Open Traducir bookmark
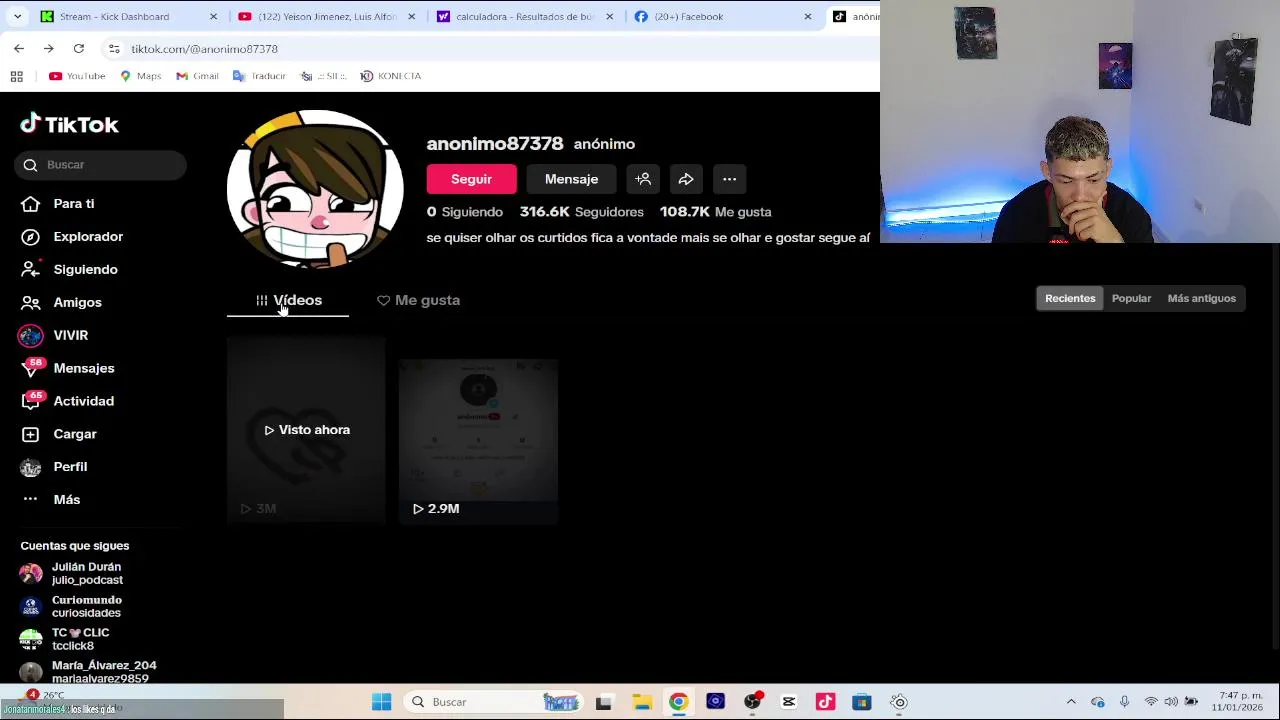Image resolution: width=1280 pixels, height=720 pixels. [x=259, y=76]
